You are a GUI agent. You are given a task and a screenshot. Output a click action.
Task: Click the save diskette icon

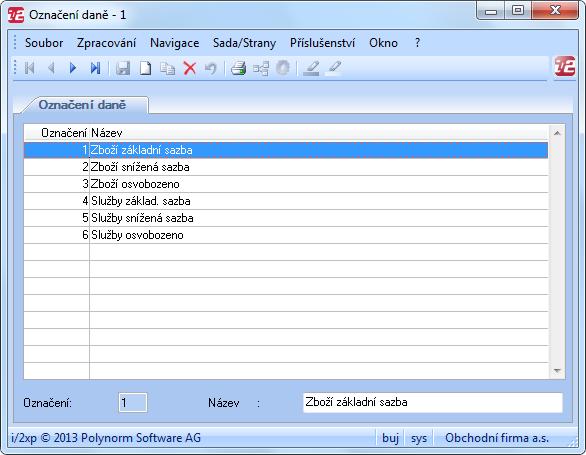coord(123,68)
